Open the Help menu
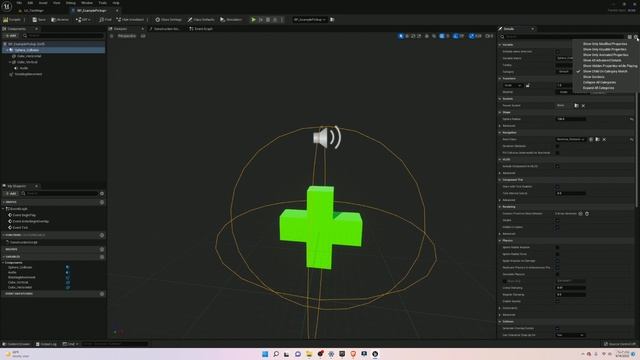Screen dimensions: 640x360 click(116, 3)
